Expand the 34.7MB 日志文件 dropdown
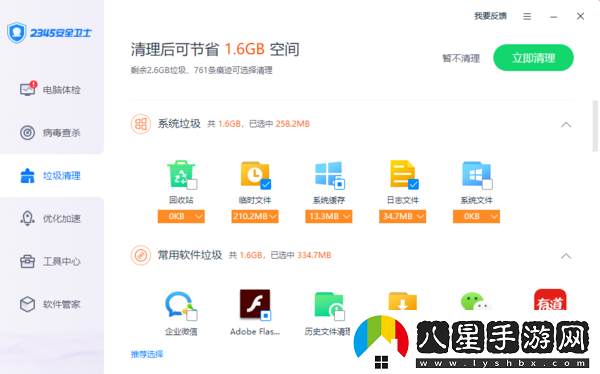The height and width of the screenshot is (374, 600). pyautogui.click(x=402, y=216)
